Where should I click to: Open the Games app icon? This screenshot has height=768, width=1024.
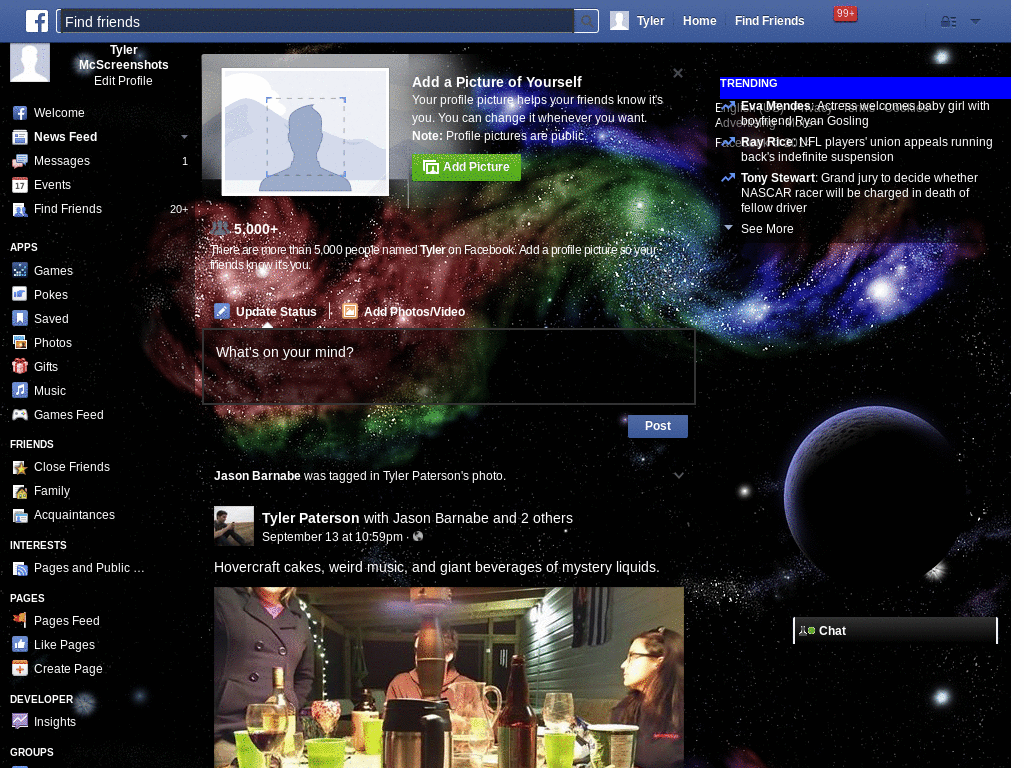(20, 270)
